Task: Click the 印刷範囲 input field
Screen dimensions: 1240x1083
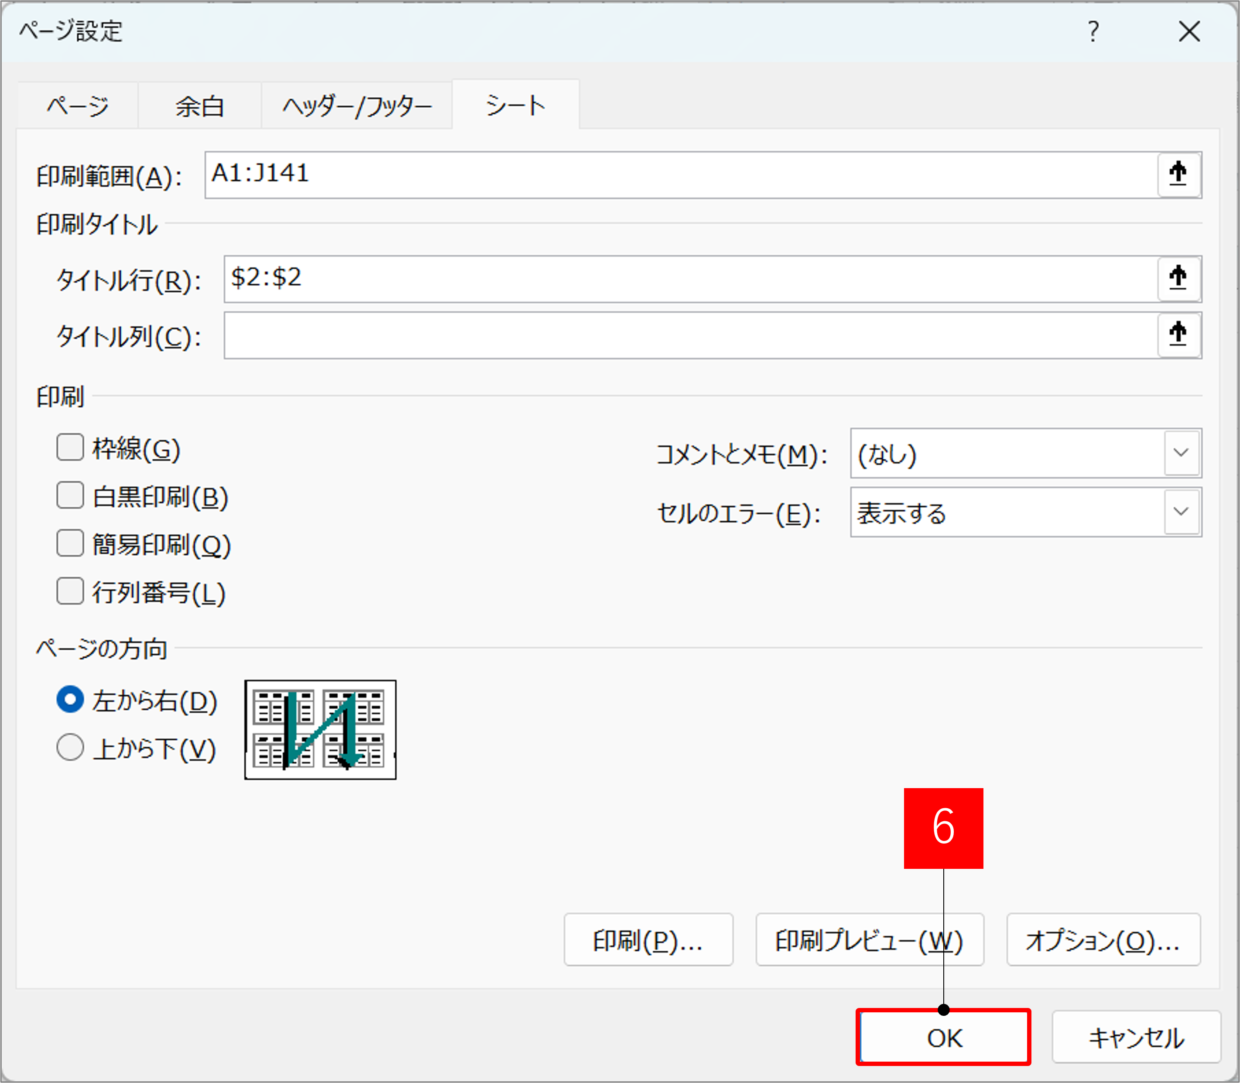Action: (x=680, y=175)
